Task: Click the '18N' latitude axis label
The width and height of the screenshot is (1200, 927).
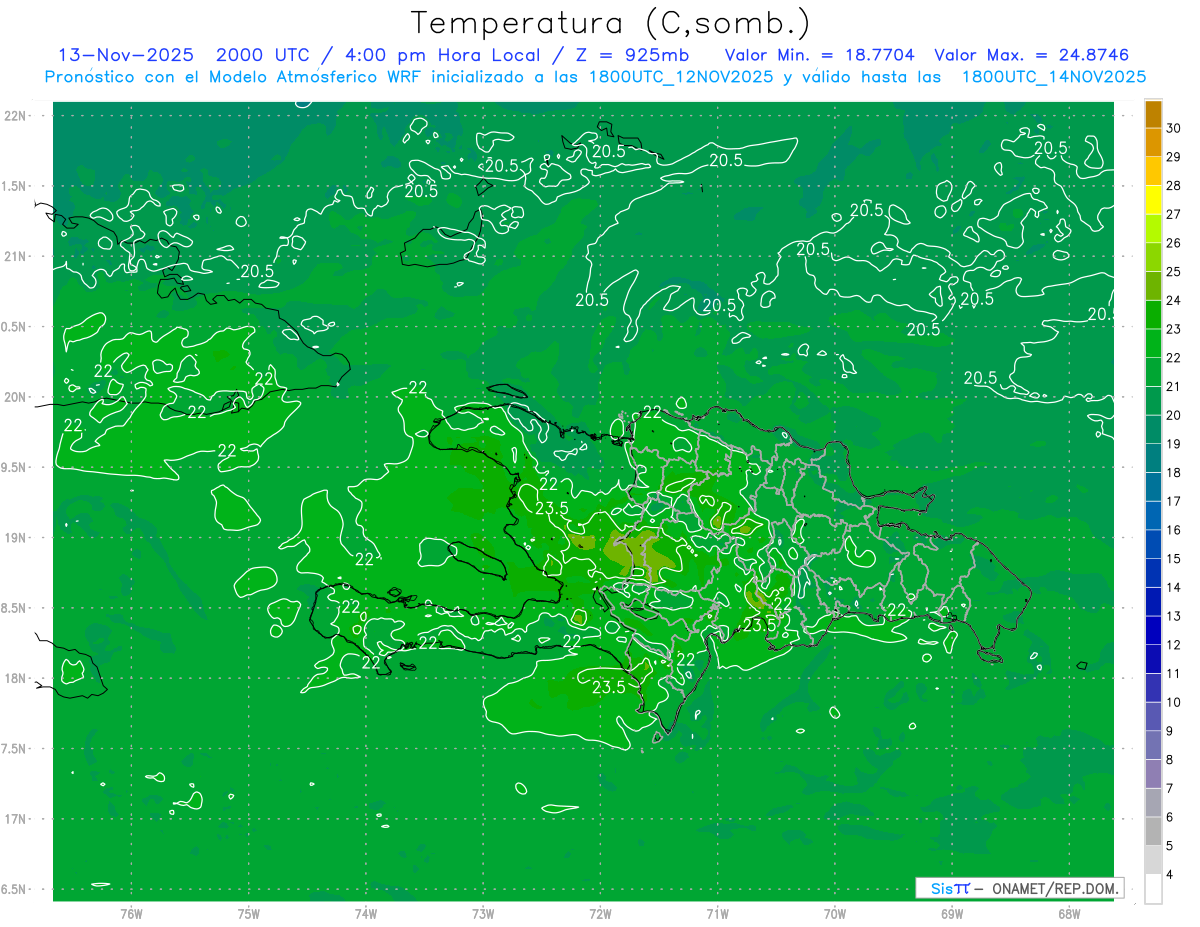Action: pos(16,678)
